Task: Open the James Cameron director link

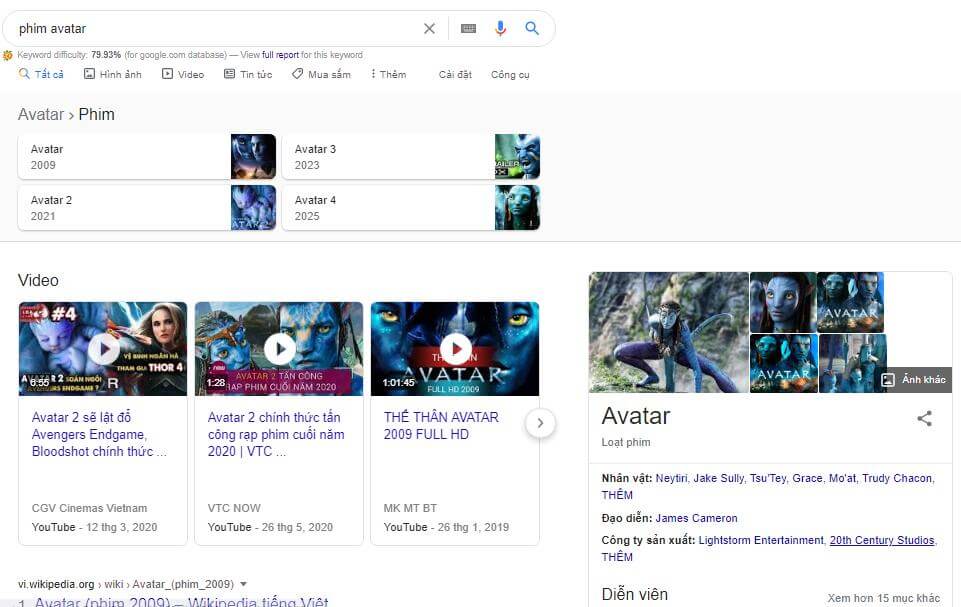Action: [x=696, y=518]
